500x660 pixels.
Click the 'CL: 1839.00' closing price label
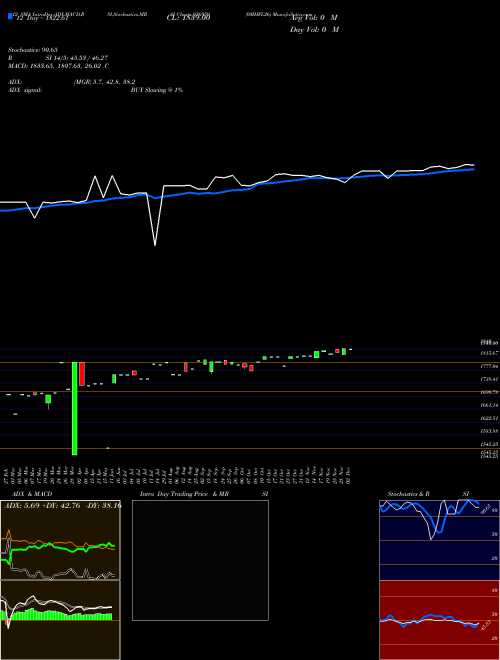tap(189, 18)
